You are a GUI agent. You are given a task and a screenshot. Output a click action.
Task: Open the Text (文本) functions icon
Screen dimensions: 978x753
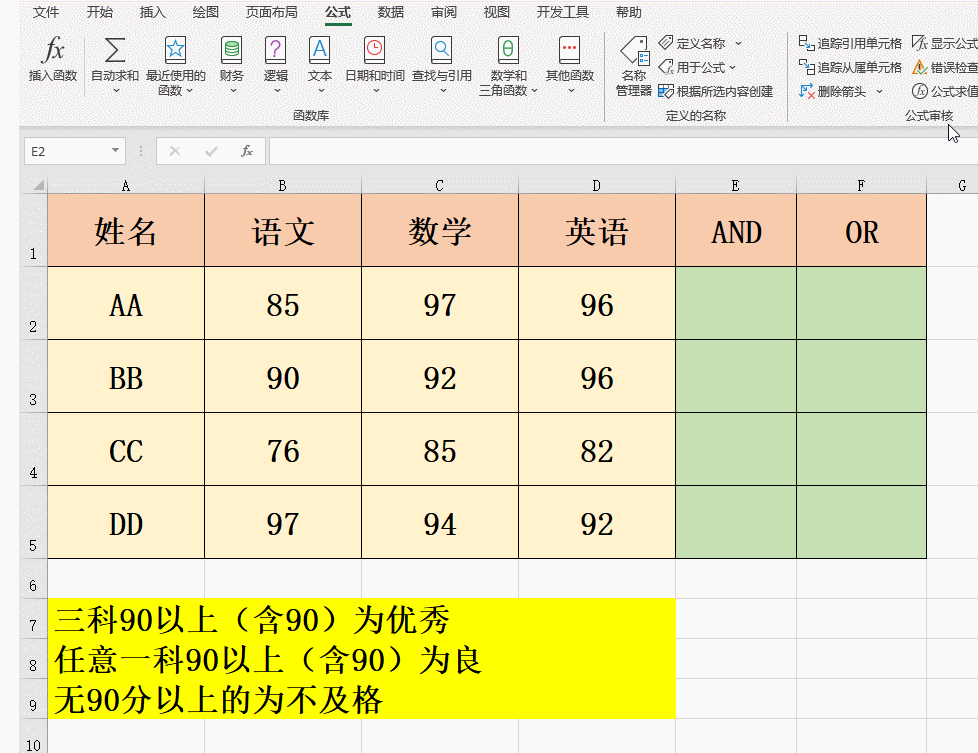click(x=319, y=50)
